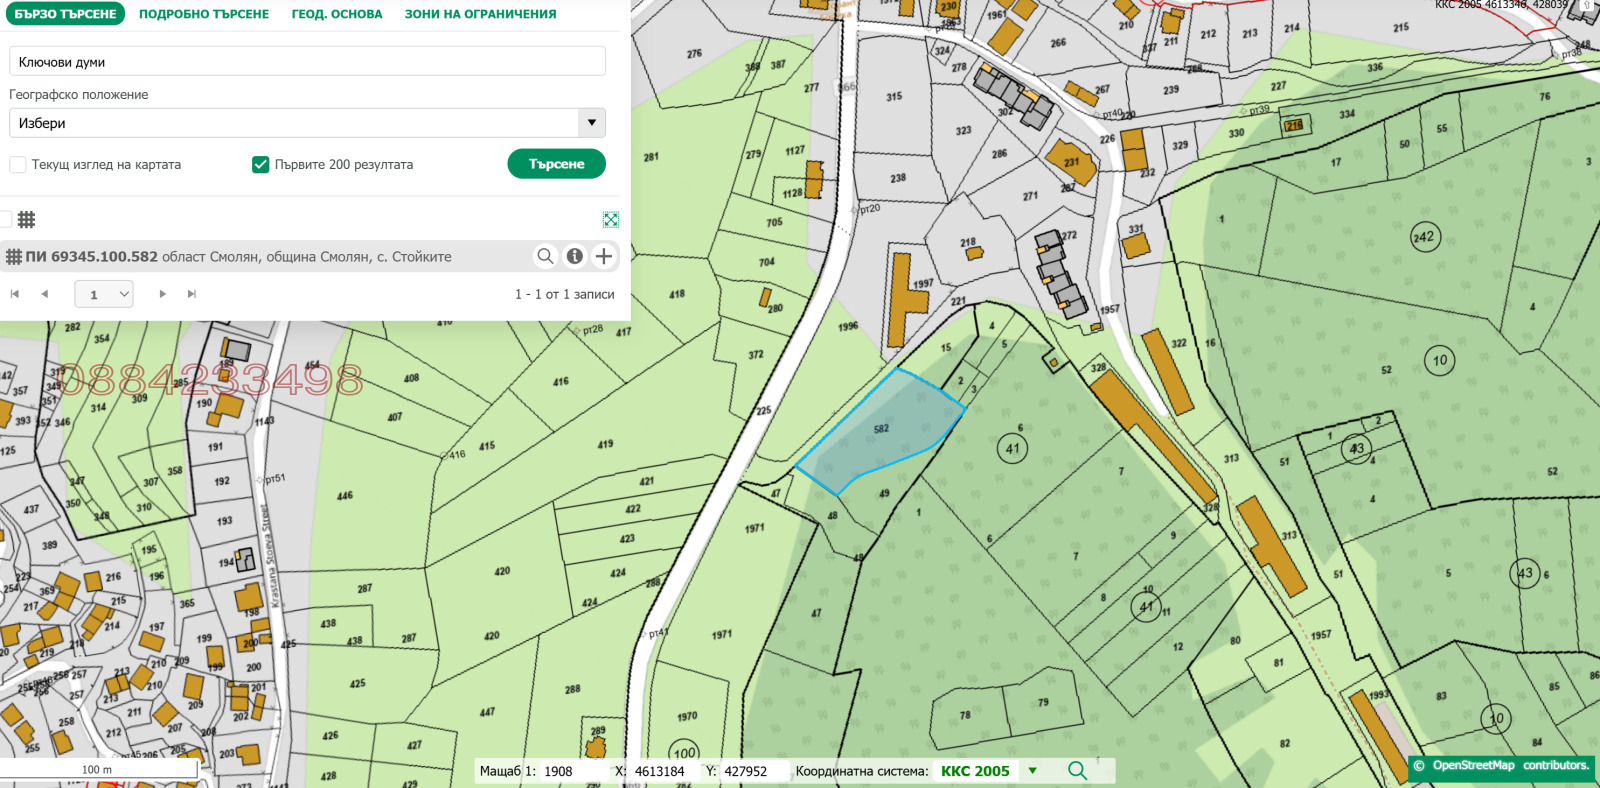Expand the page number dropdown
This screenshot has width=1600, height=788.
tap(124, 294)
